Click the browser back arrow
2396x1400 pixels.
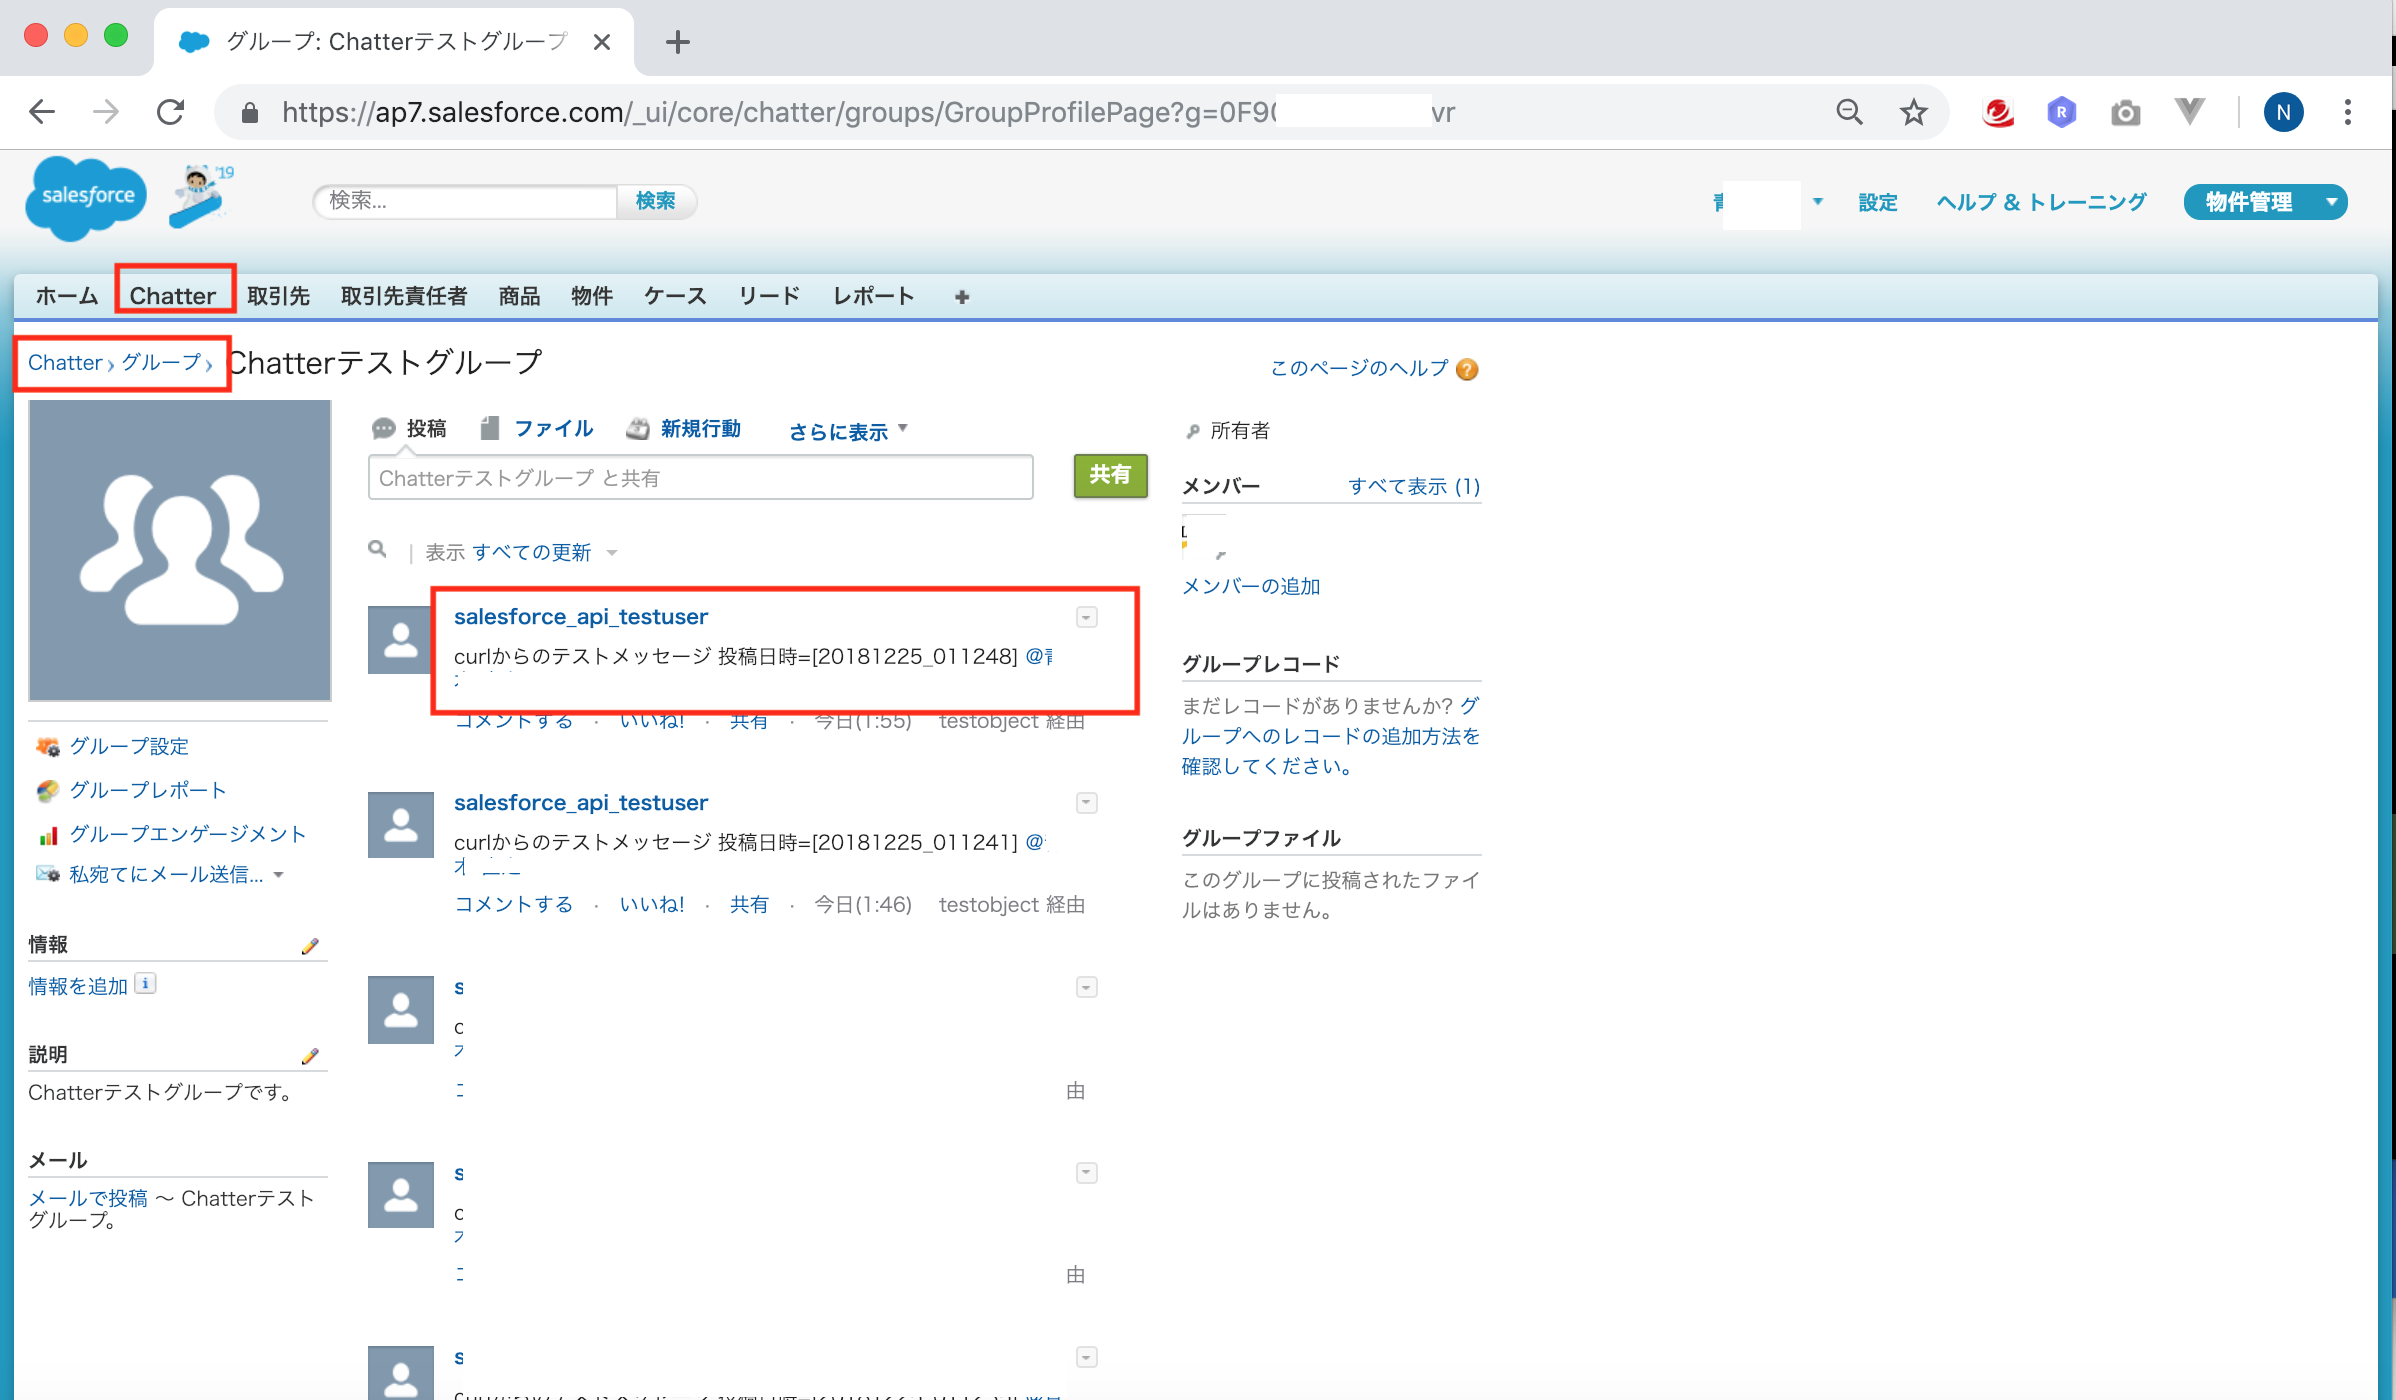pyautogui.click(x=42, y=112)
